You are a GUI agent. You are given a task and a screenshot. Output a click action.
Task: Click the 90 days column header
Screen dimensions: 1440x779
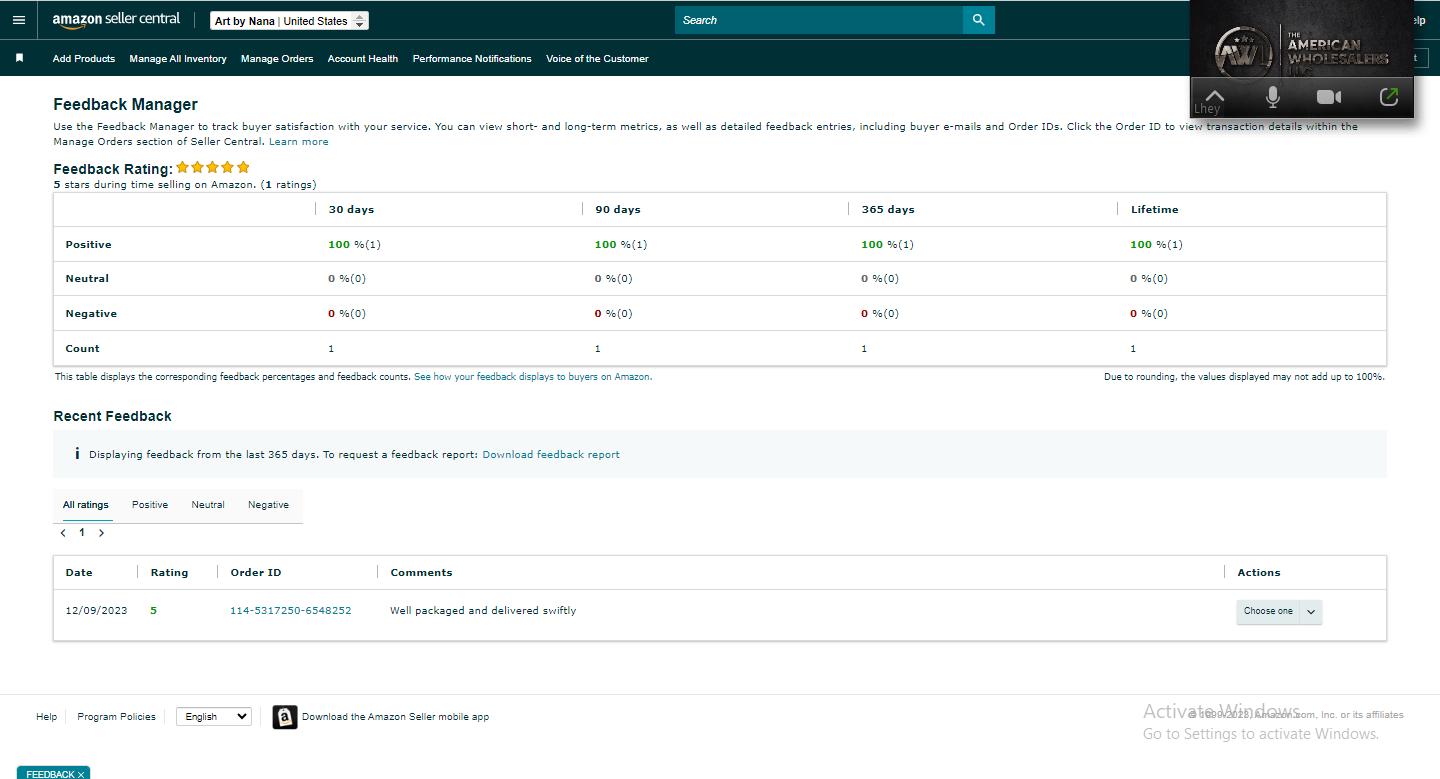click(618, 210)
